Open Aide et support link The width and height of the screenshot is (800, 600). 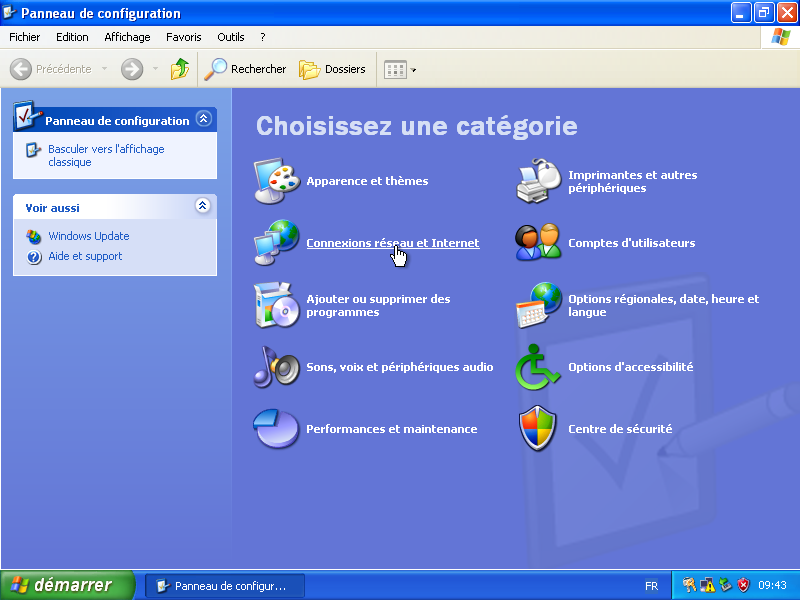coord(85,256)
